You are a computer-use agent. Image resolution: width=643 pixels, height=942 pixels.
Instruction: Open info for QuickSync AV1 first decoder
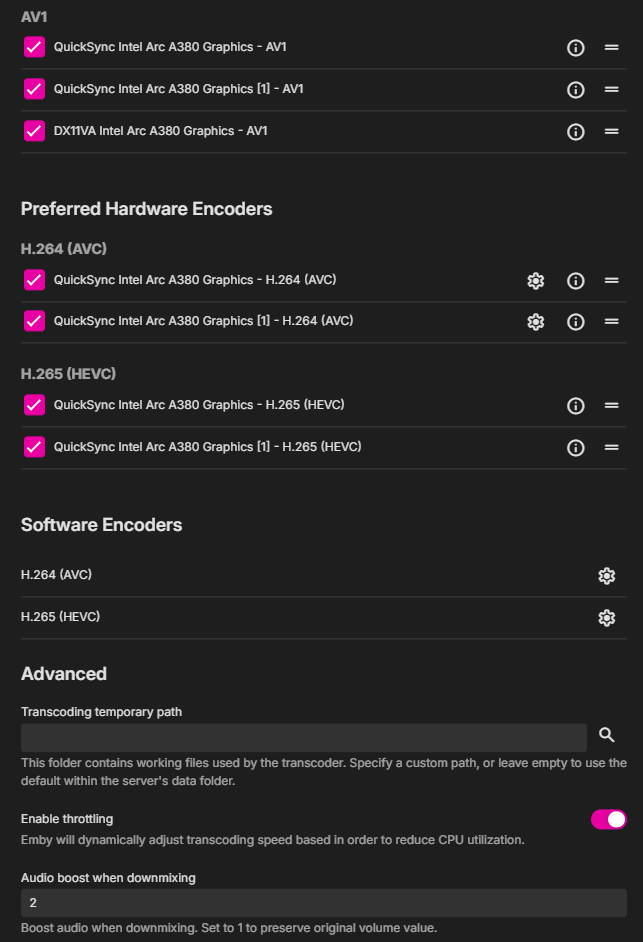click(x=575, y=48)
